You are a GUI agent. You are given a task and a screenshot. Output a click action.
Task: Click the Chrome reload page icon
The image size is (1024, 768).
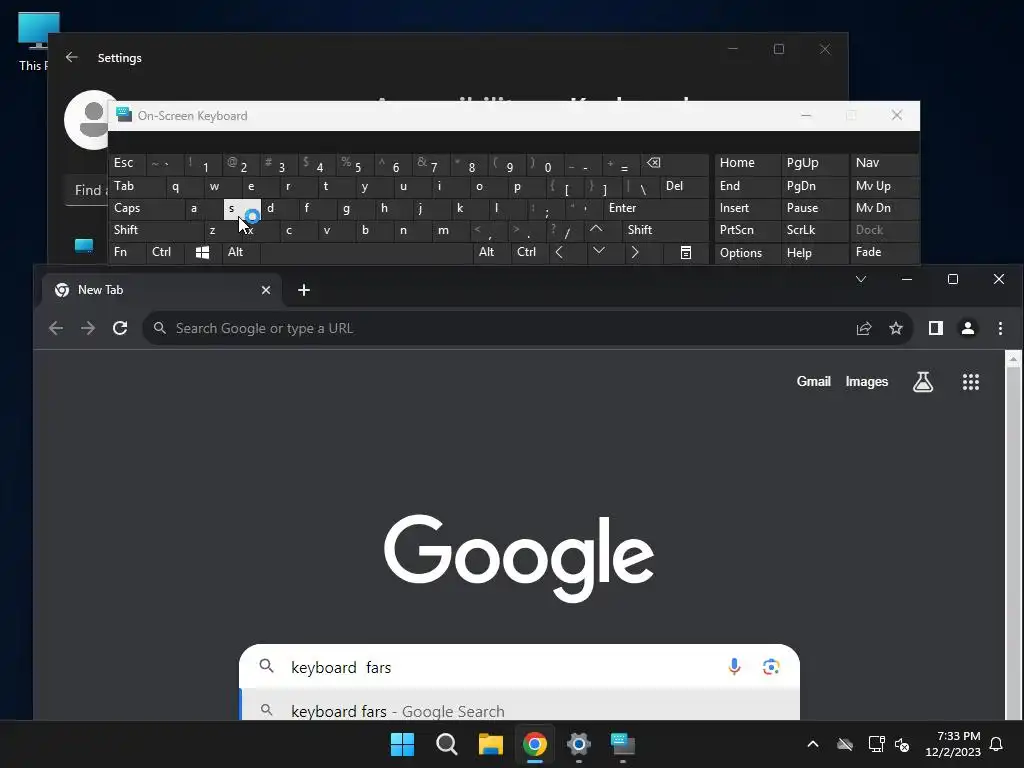(120, 328)
